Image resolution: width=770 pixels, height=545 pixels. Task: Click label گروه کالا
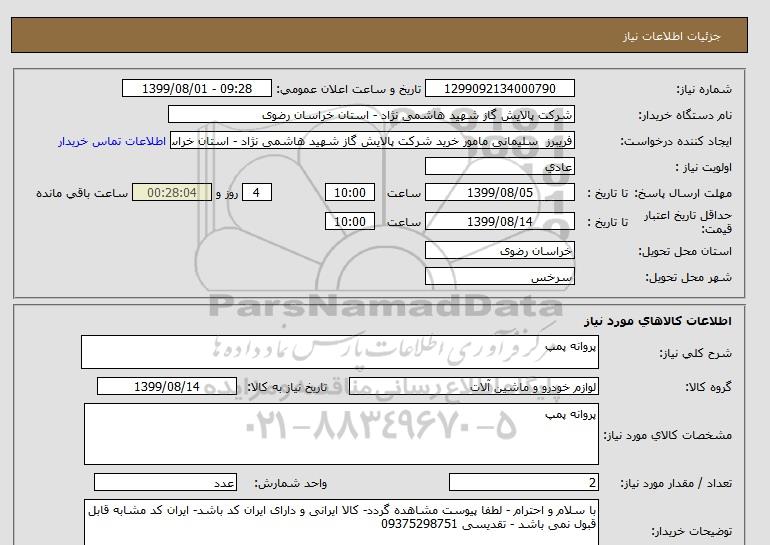pyautogui.click(x=709, y=387)
